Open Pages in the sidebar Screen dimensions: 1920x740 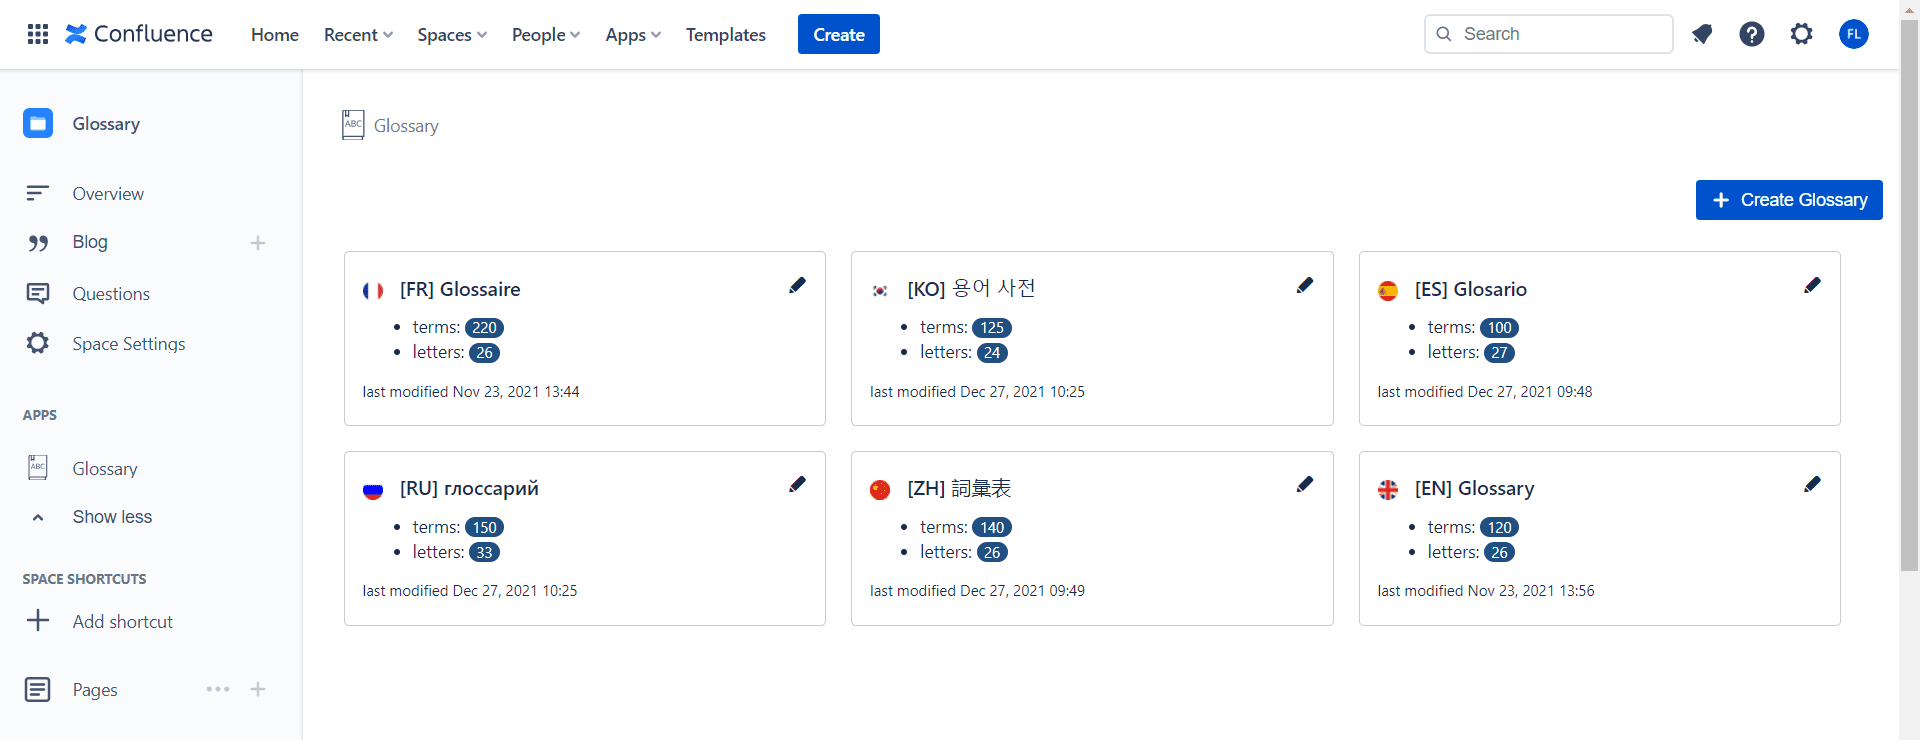[95, 690]
